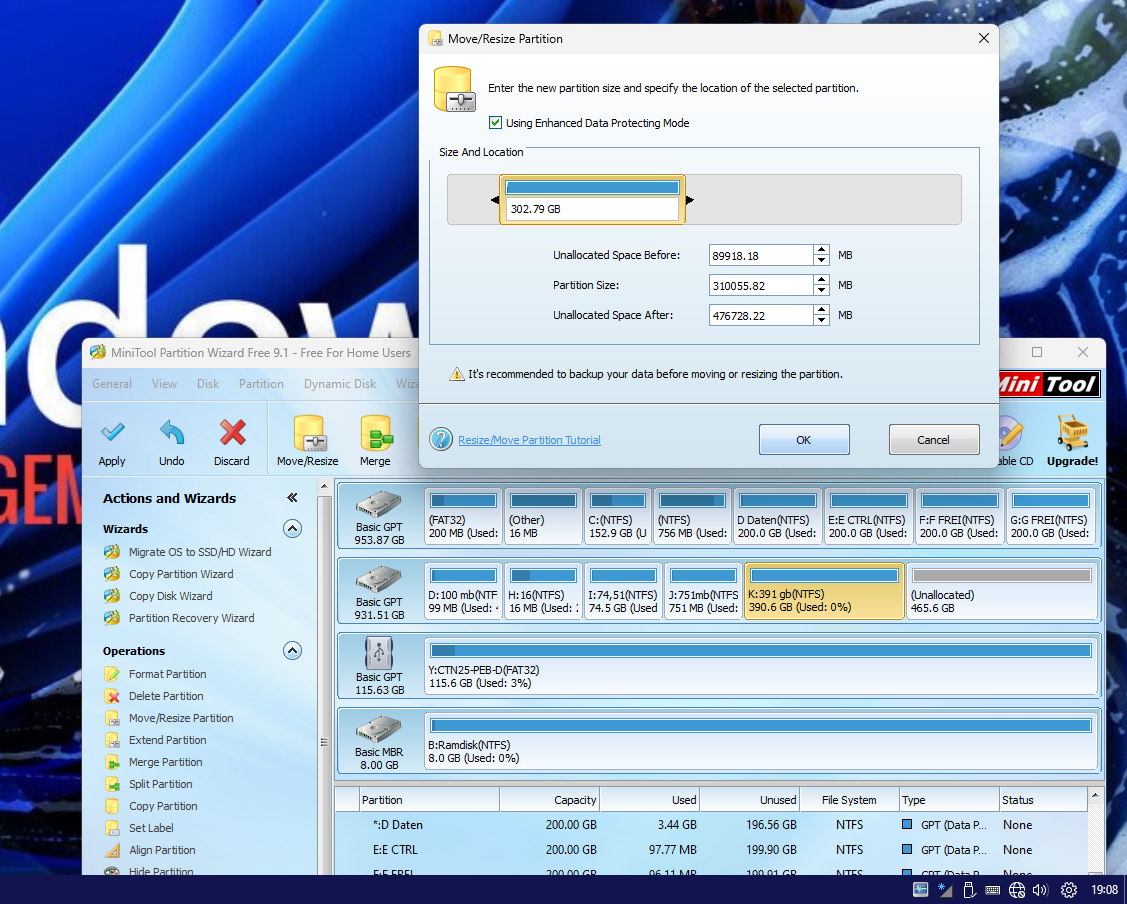Image resolution: width=1127 pixels, height=904 pixels.
Task: Open the View menu
Action: (x=164, y=384)
